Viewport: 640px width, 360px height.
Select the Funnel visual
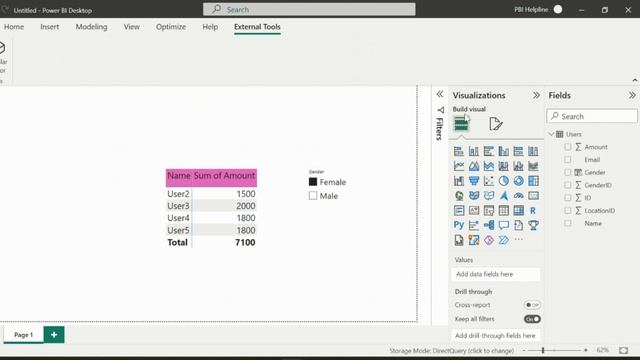(x=474, y=181)
